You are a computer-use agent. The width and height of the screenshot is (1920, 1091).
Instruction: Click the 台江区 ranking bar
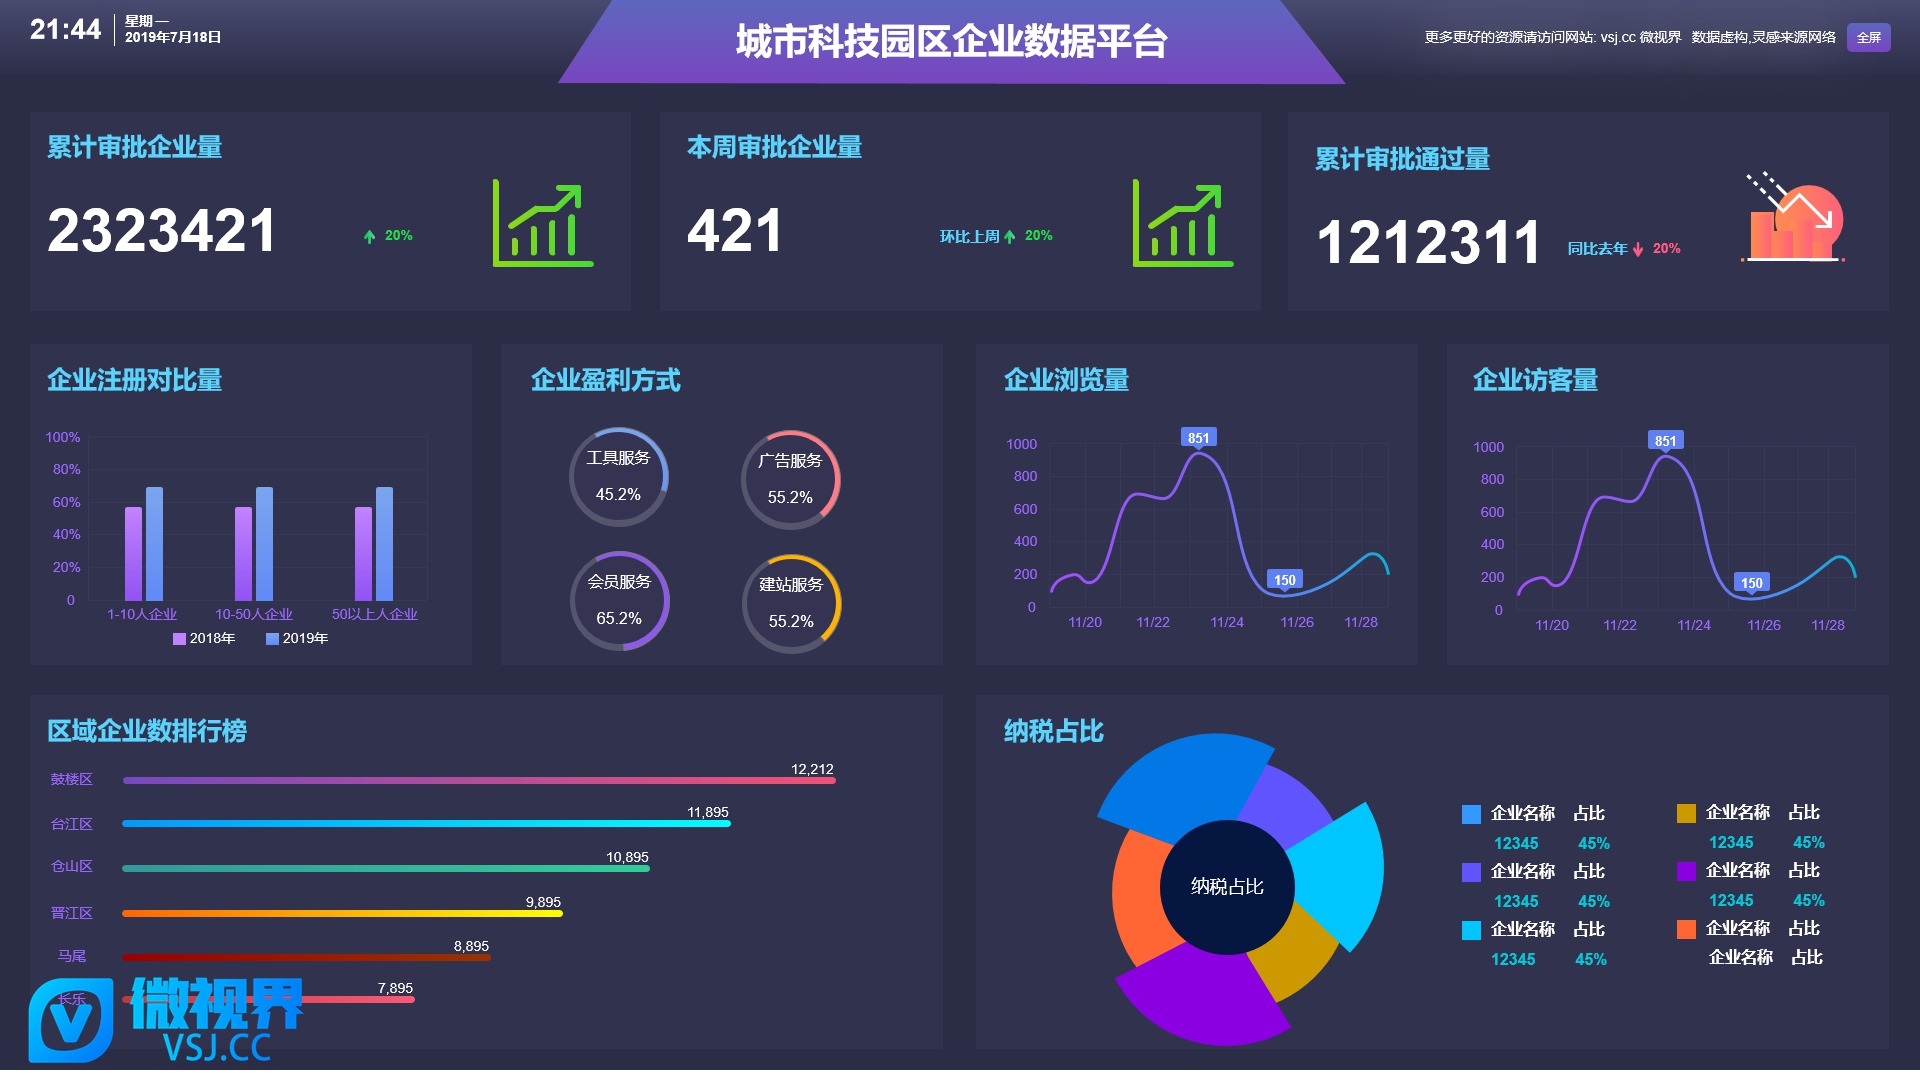(x=426, y=824)
